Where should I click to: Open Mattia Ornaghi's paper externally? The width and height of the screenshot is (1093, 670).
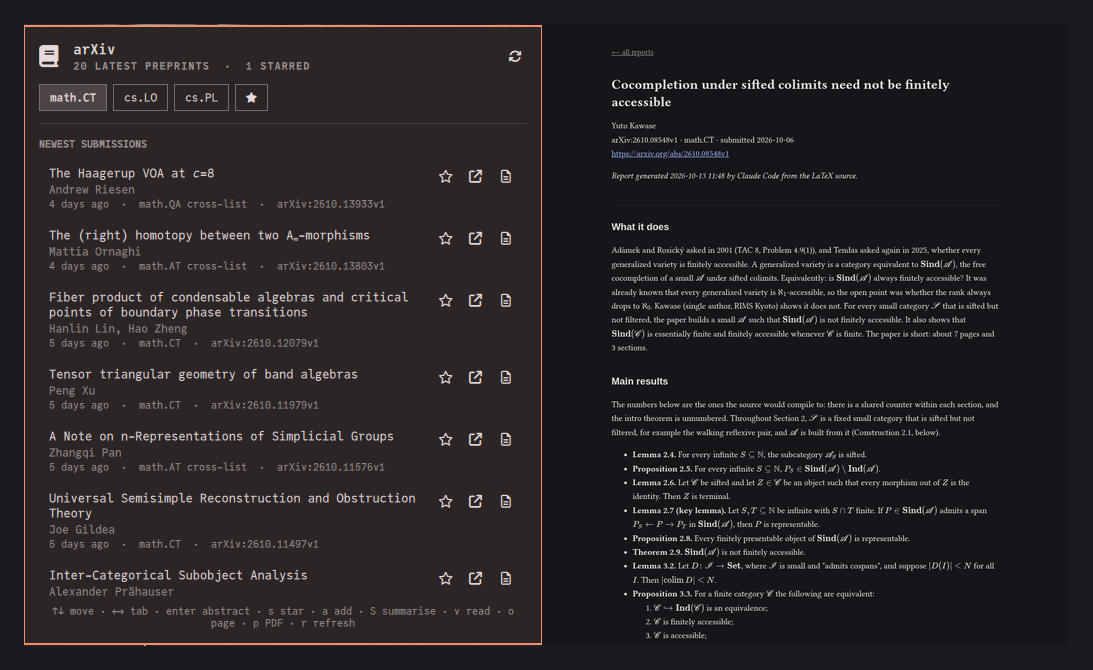(475, 238)
